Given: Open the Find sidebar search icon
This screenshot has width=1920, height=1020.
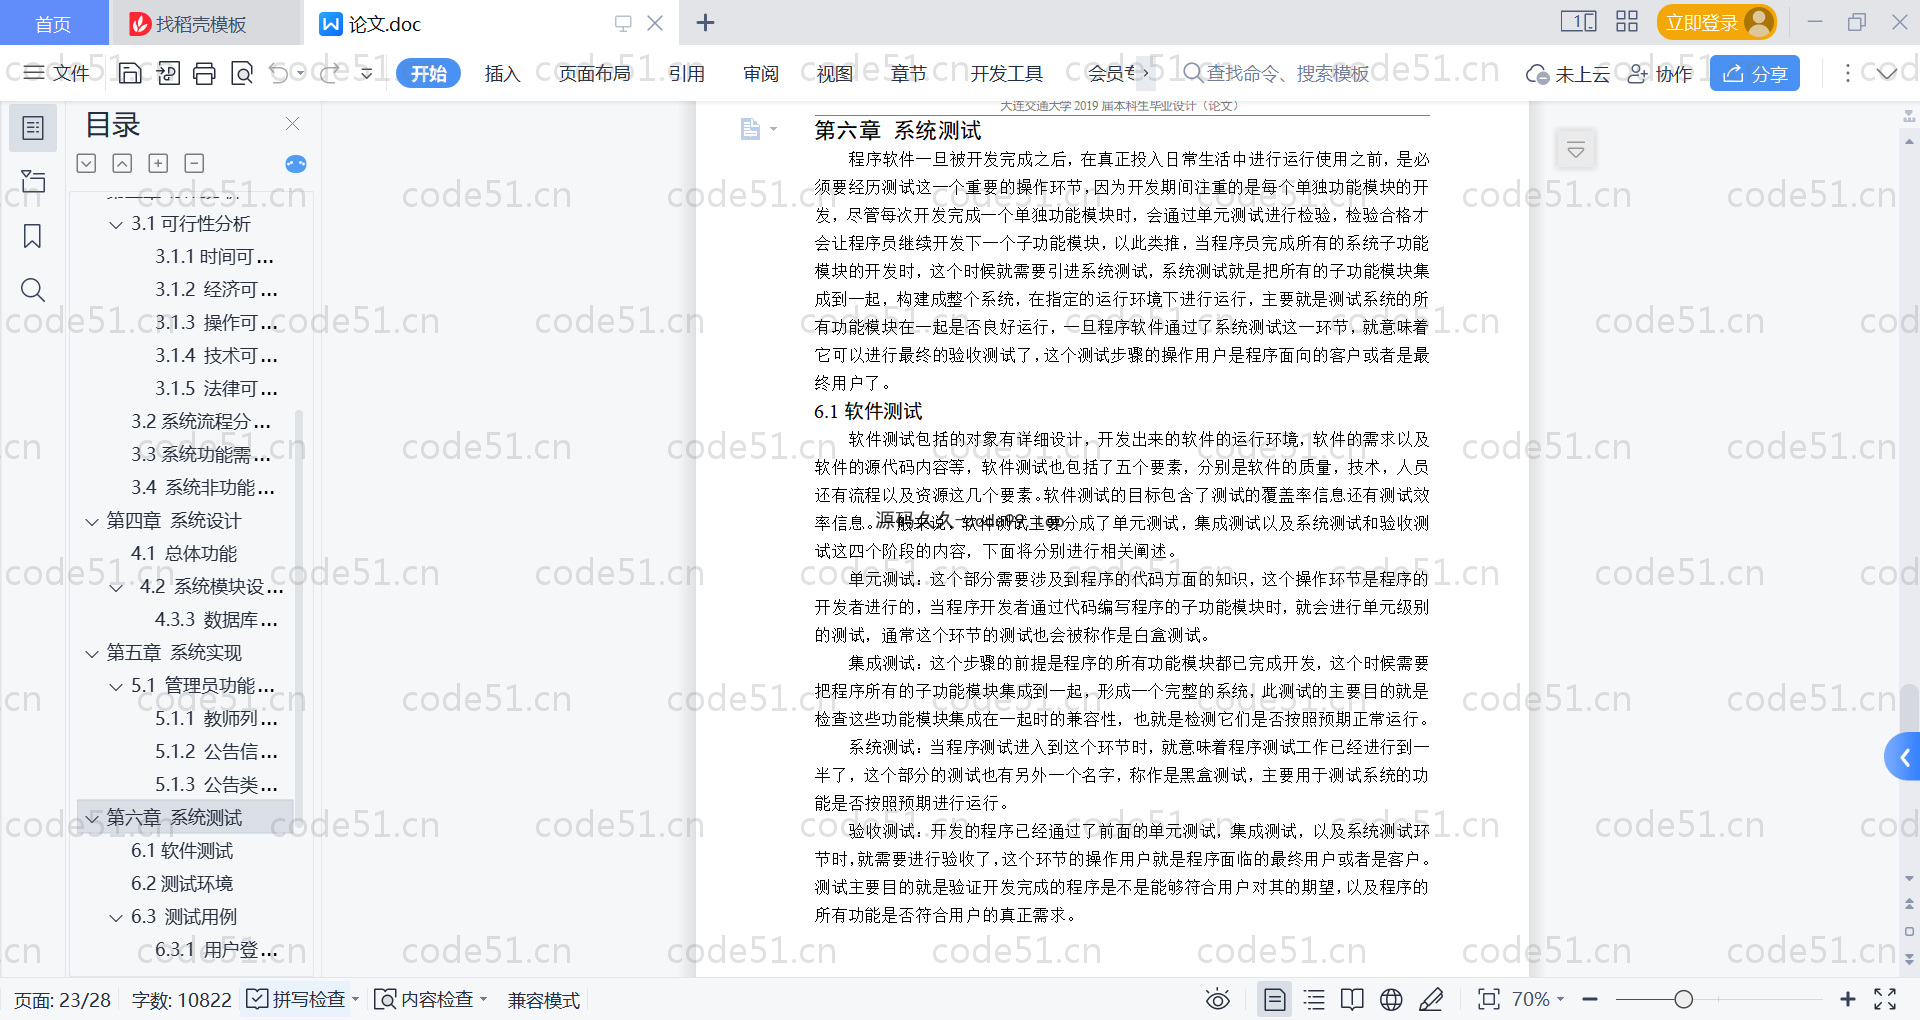Looking at the screenshot, I should coord(33,290).
